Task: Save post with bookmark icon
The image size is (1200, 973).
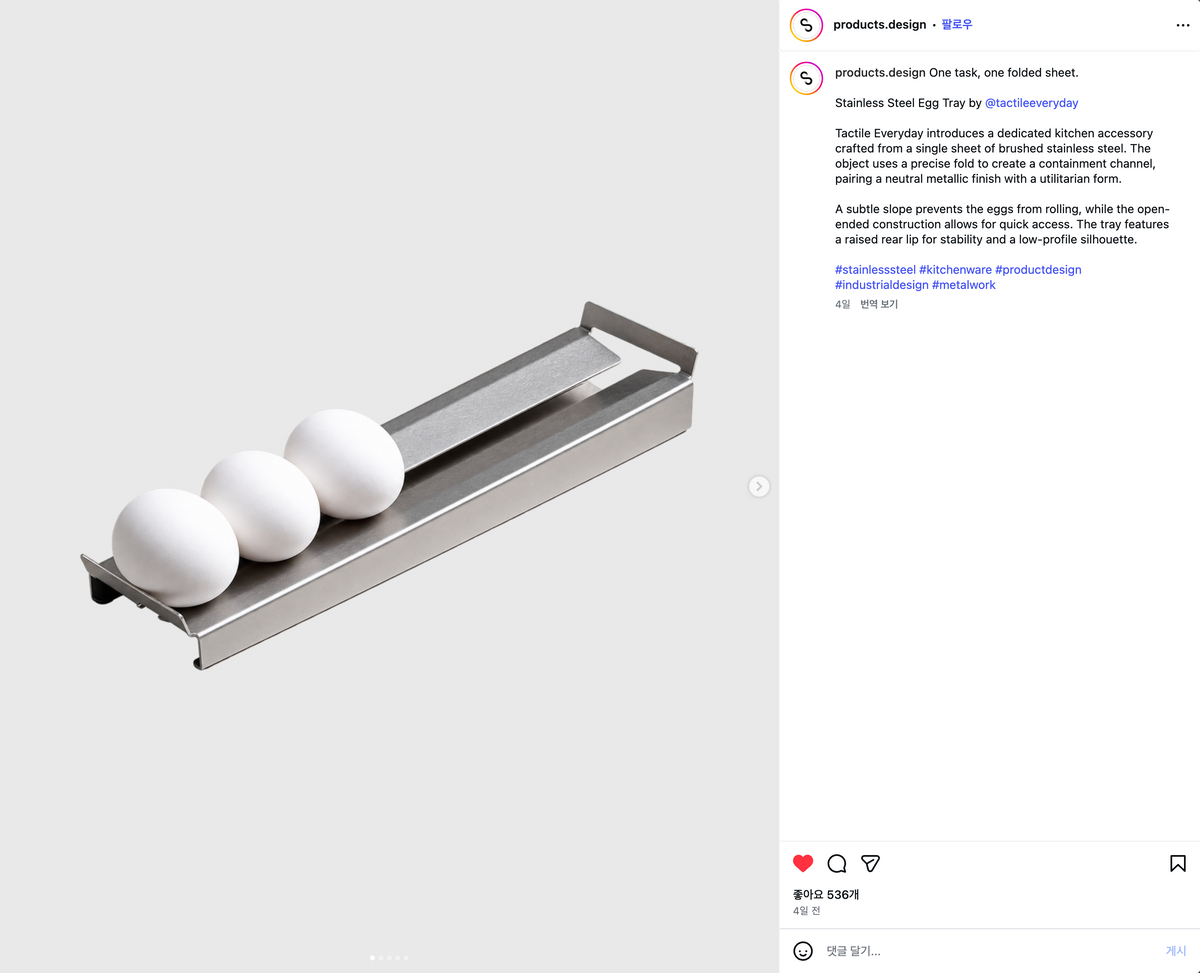Action: pyautogui.click(x=1178, y=863)
